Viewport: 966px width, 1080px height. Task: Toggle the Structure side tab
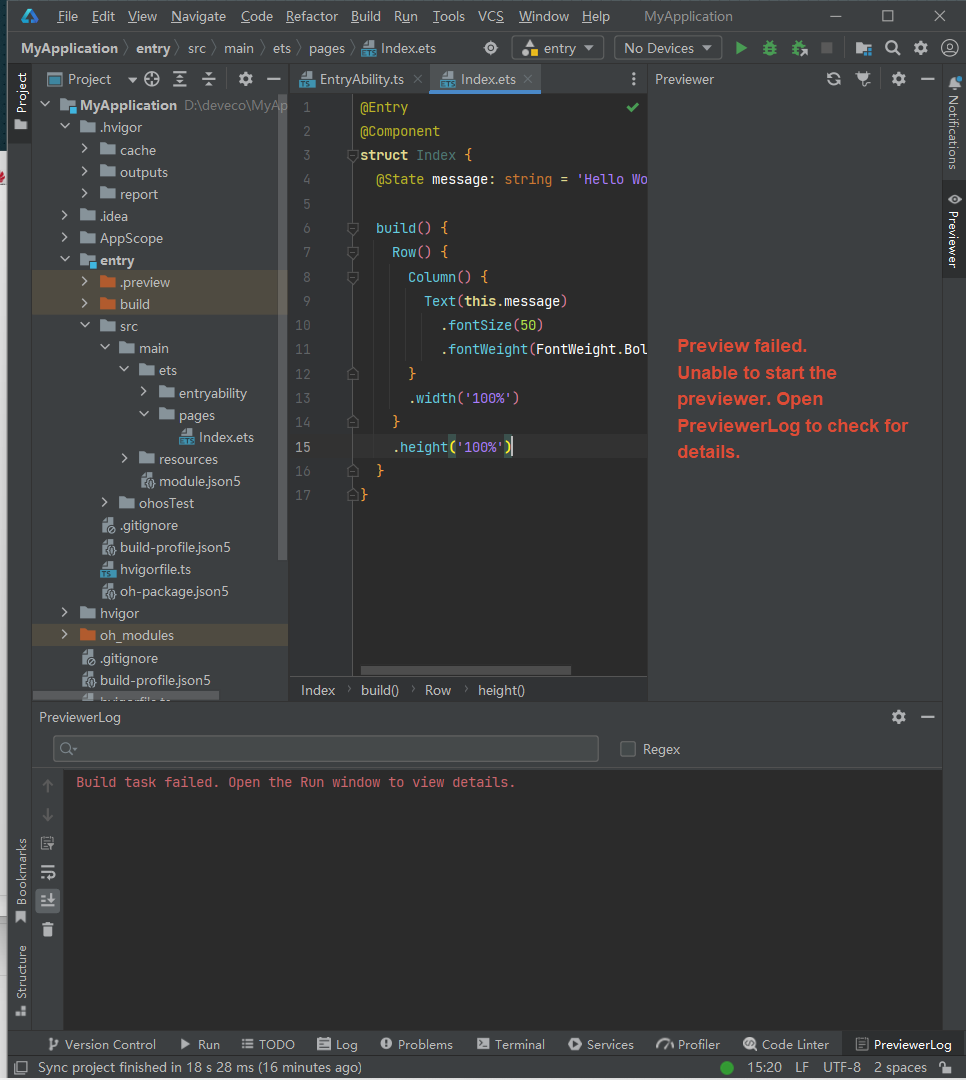click(21, 980)
